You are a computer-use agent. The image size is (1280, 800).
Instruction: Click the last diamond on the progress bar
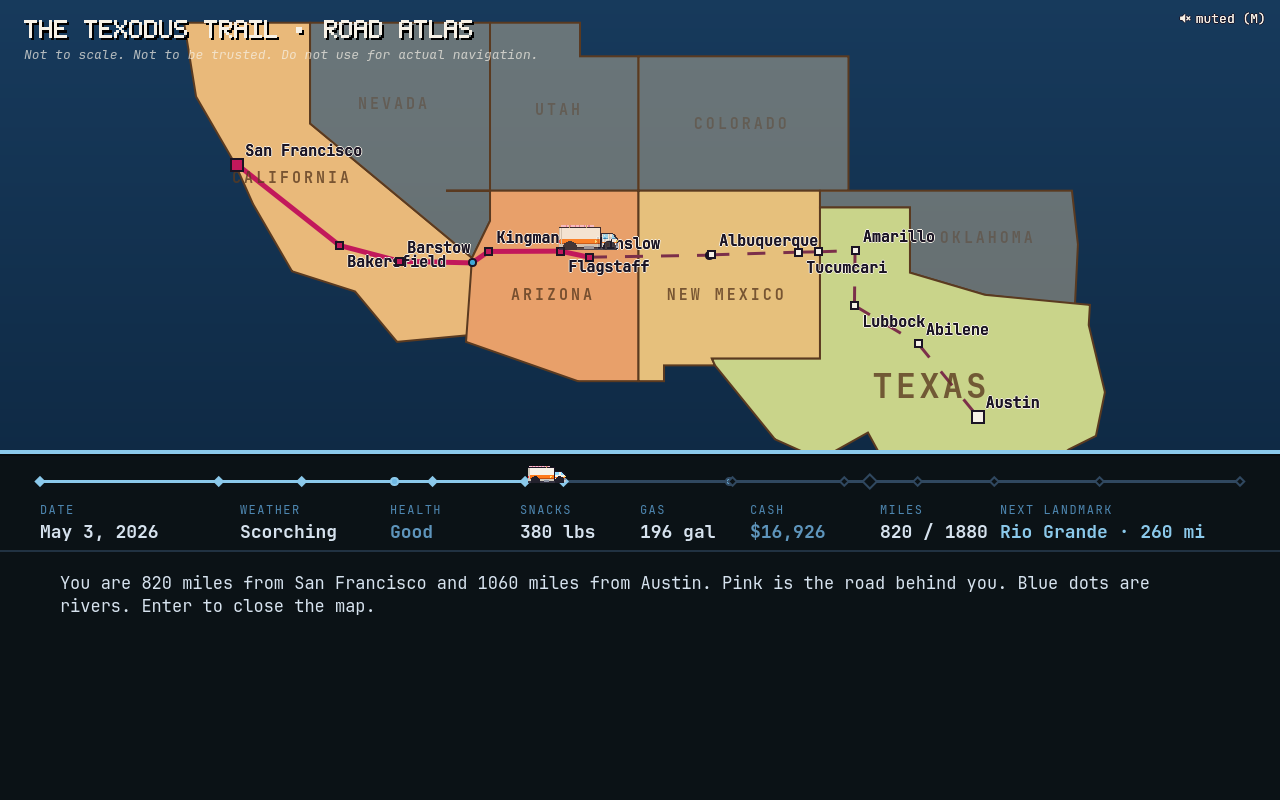[1240, 482]
